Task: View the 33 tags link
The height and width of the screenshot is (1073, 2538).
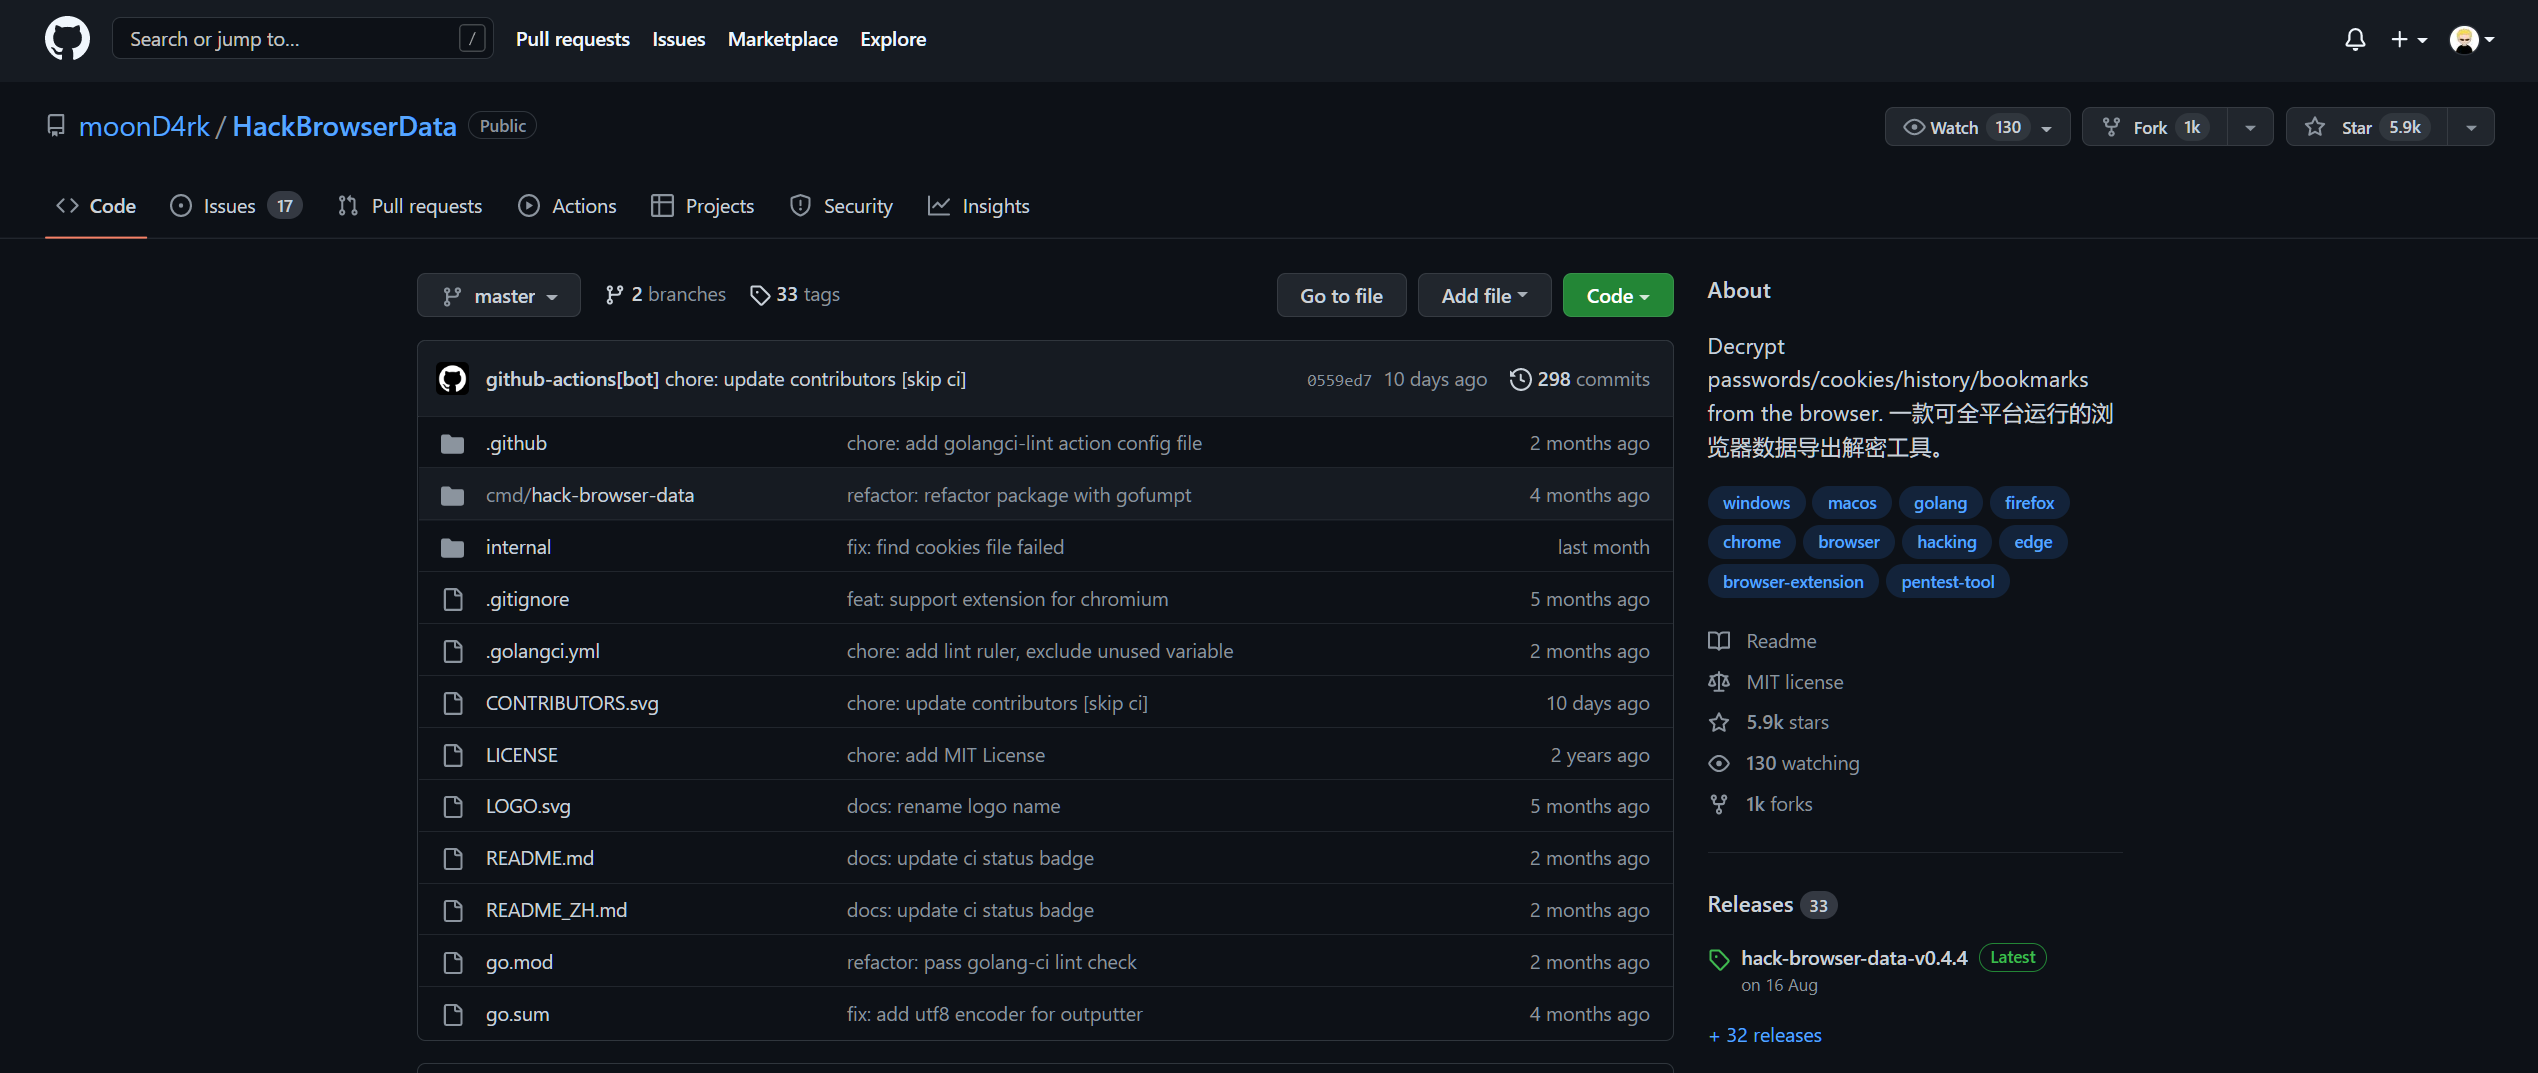Action: tap(795, 295)
